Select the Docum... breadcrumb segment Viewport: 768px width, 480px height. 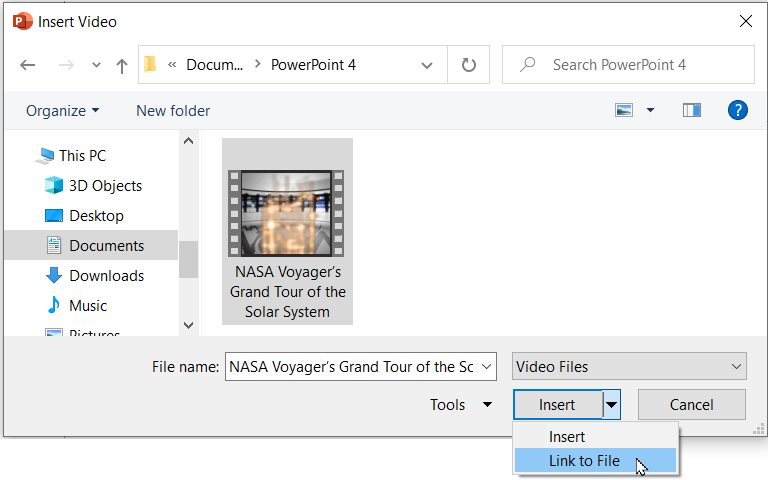point(215,65)
